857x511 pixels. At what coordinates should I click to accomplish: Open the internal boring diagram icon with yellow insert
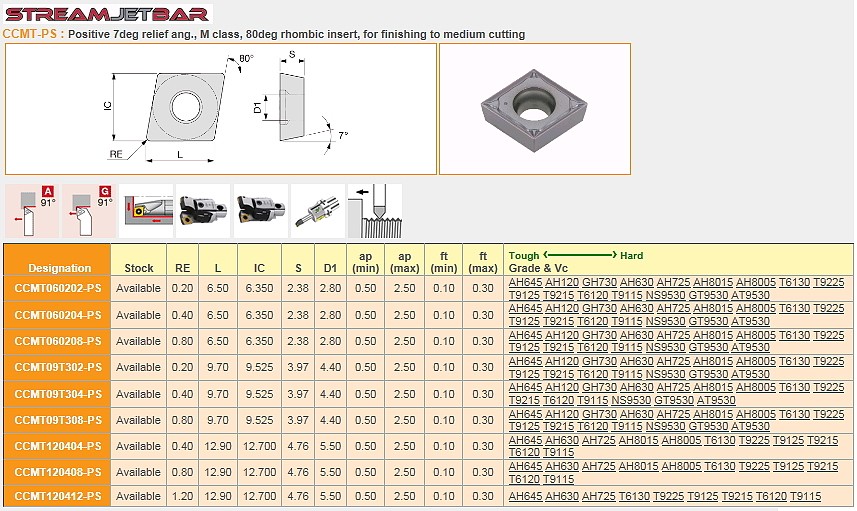(146, 211)
